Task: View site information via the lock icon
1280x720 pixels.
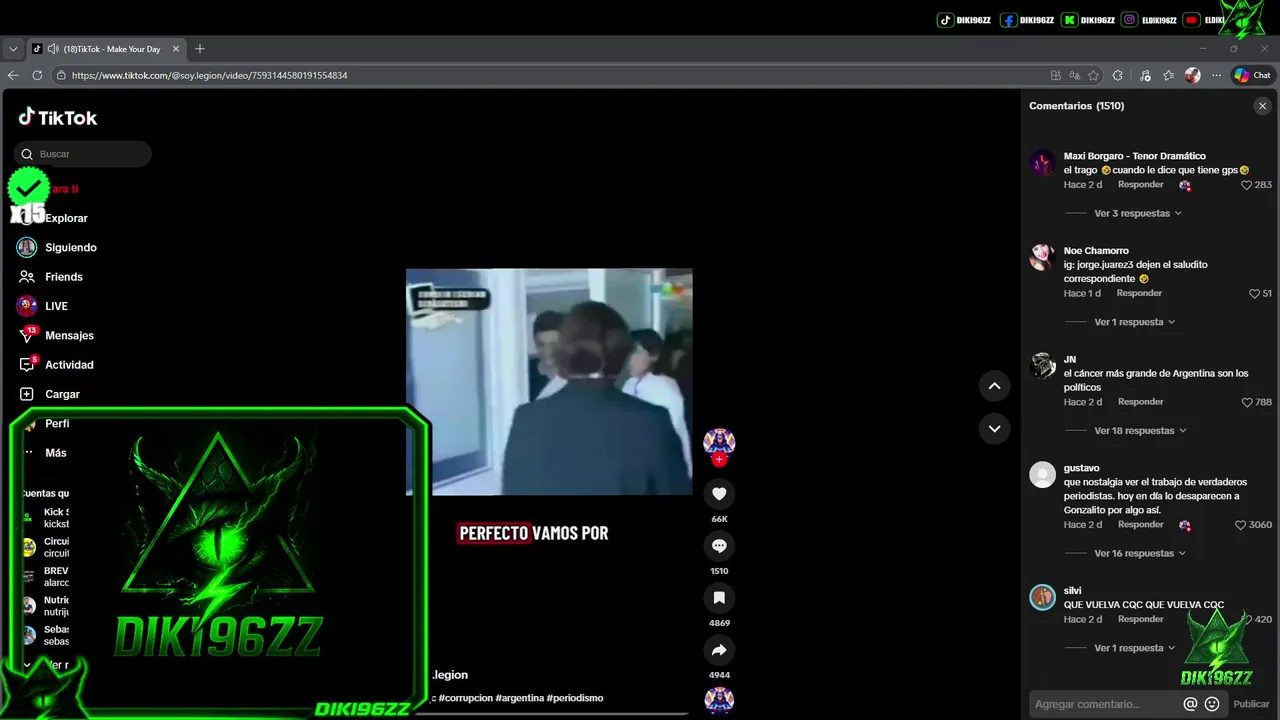Action: click(61, 75)
